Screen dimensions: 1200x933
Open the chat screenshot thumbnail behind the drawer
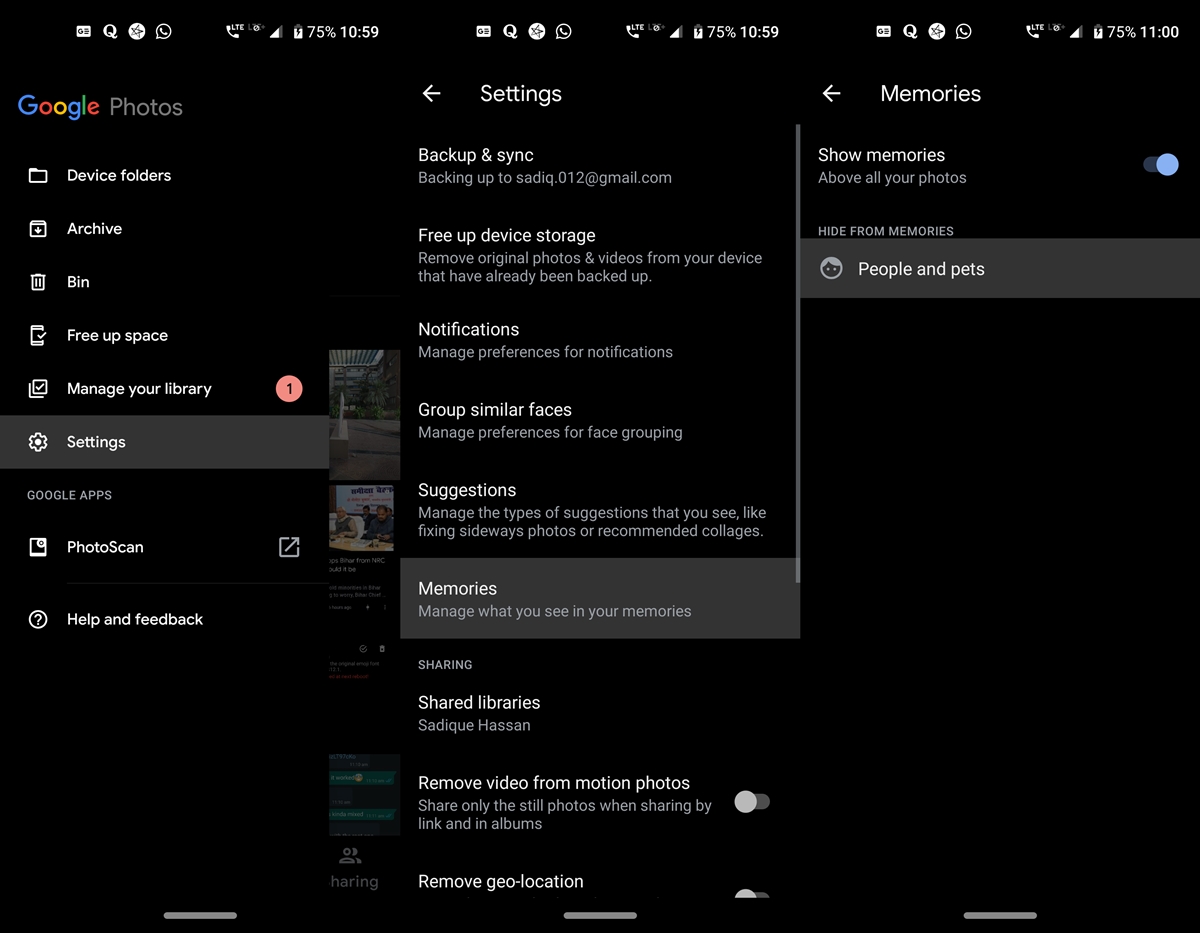[x=364, y=793]
